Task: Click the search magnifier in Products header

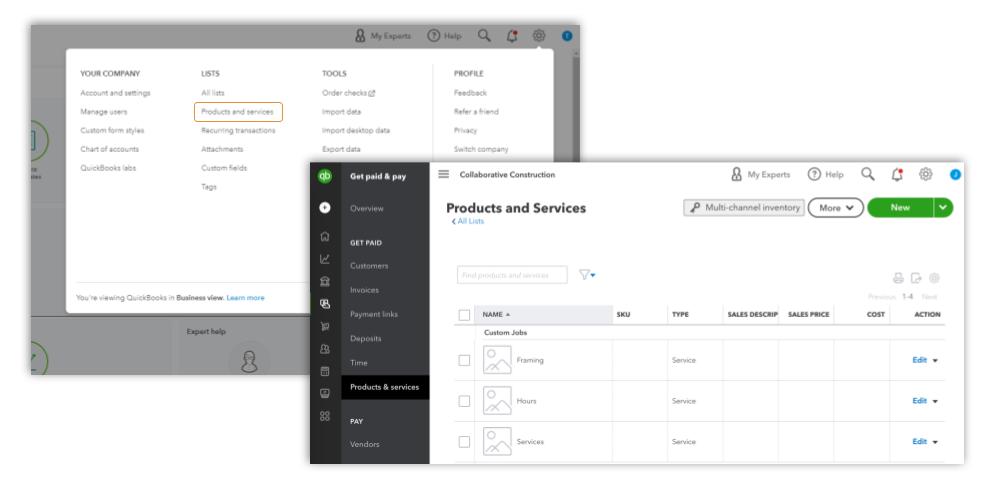Action: tap(868, 174)
